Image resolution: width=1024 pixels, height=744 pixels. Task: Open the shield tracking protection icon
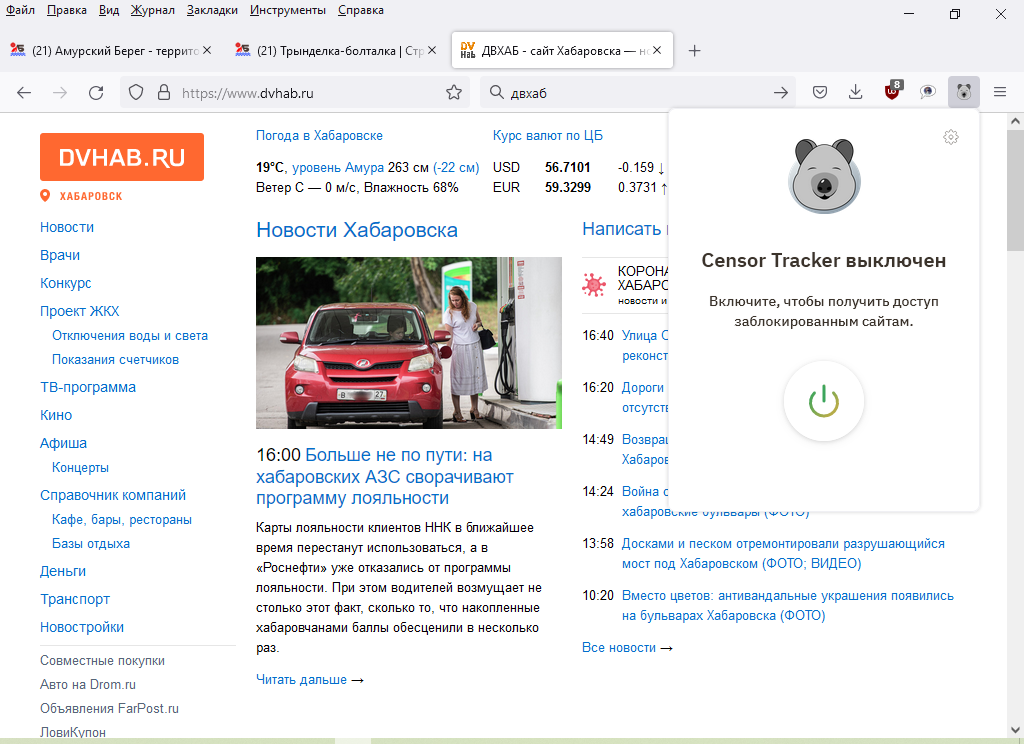(136, 93)
